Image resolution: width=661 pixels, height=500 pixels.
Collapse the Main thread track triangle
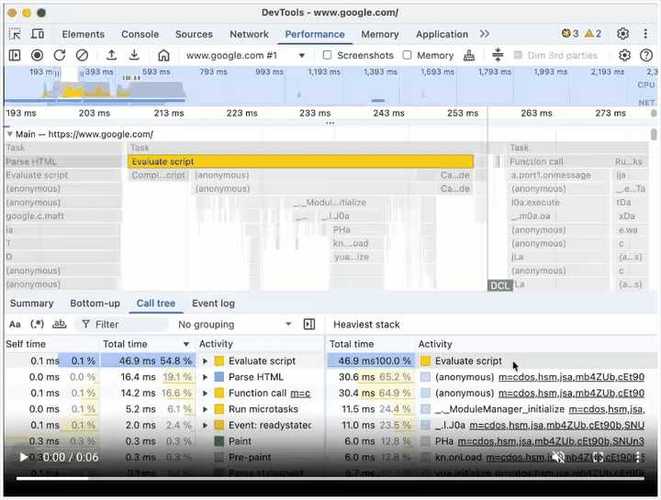click(x=9, y=134)
